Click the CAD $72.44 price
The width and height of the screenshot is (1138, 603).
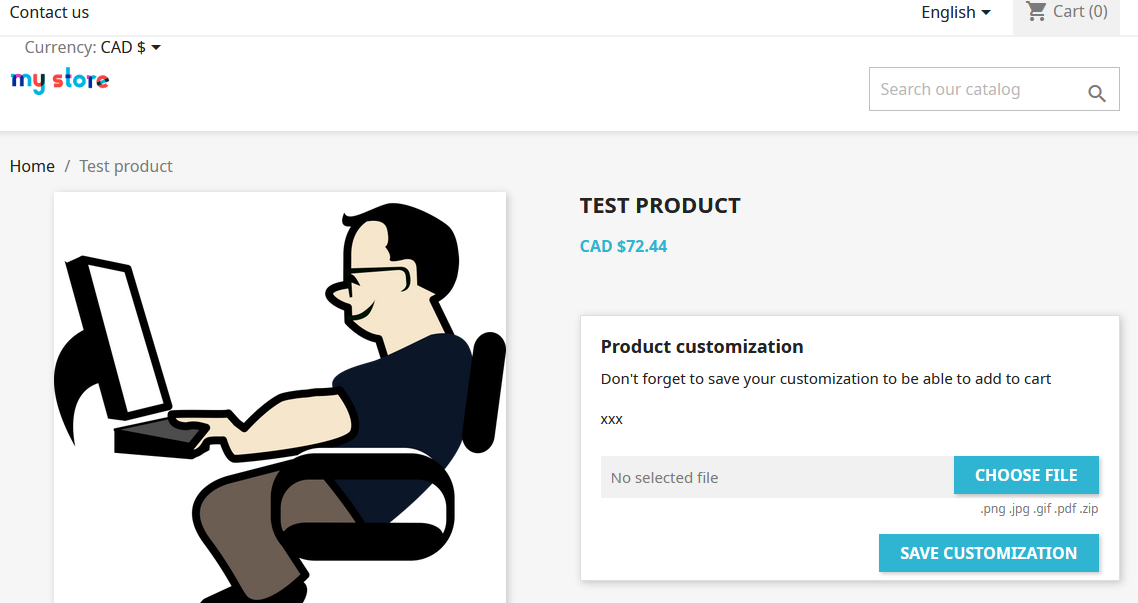click(x=623, y=246)
